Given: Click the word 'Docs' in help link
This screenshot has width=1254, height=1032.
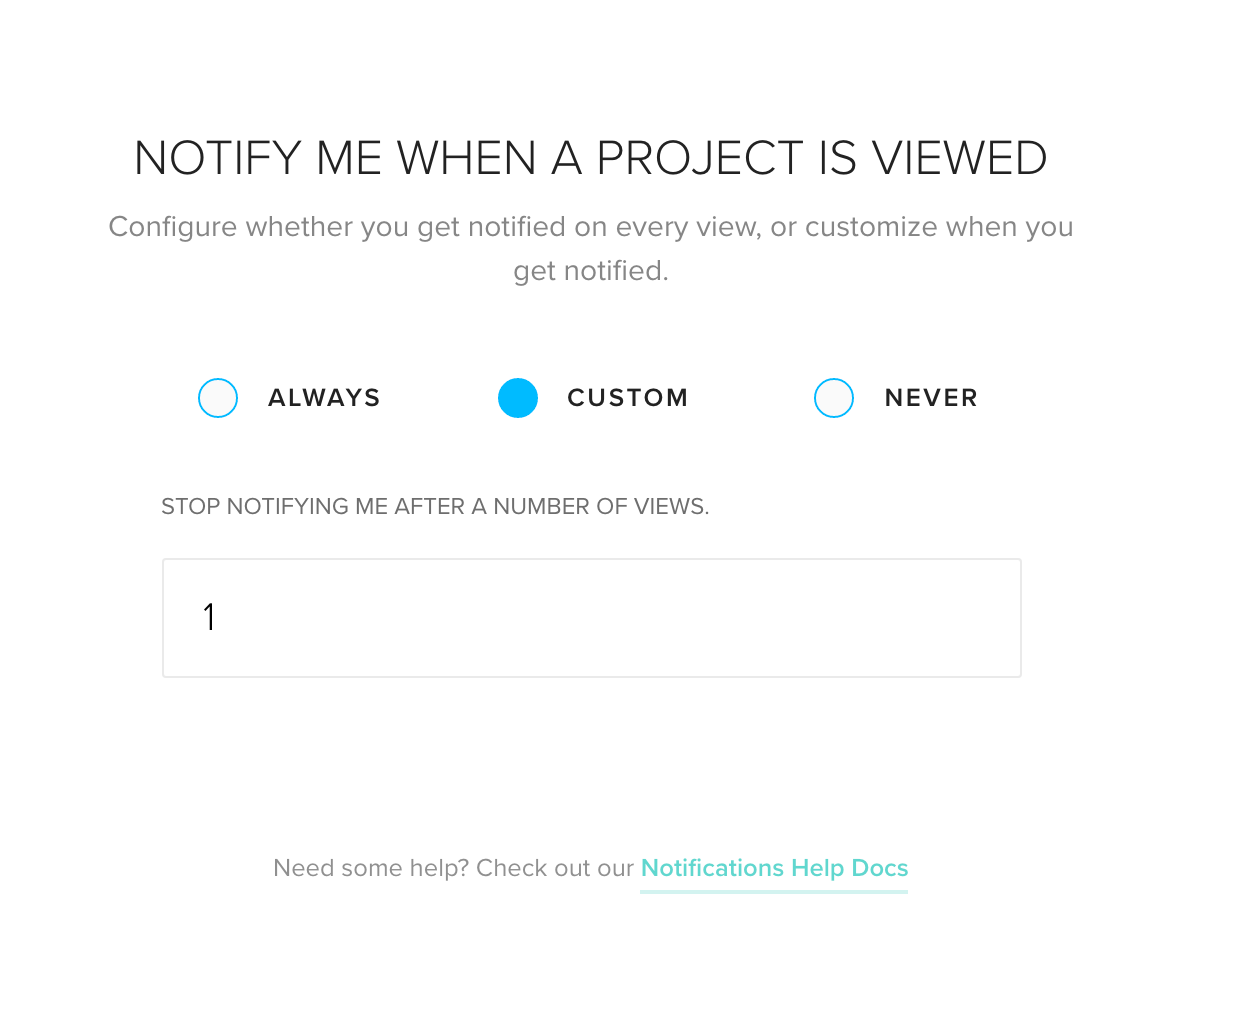Looking at the screenshot, I should [x=880, y=868].
